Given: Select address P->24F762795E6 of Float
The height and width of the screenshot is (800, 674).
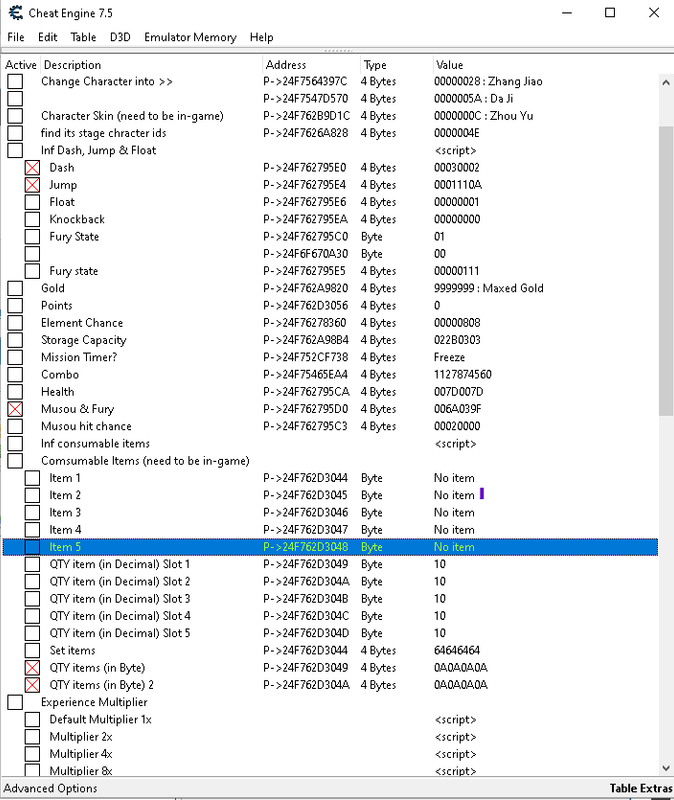Looking at the screenshot, I should point(304,202).
